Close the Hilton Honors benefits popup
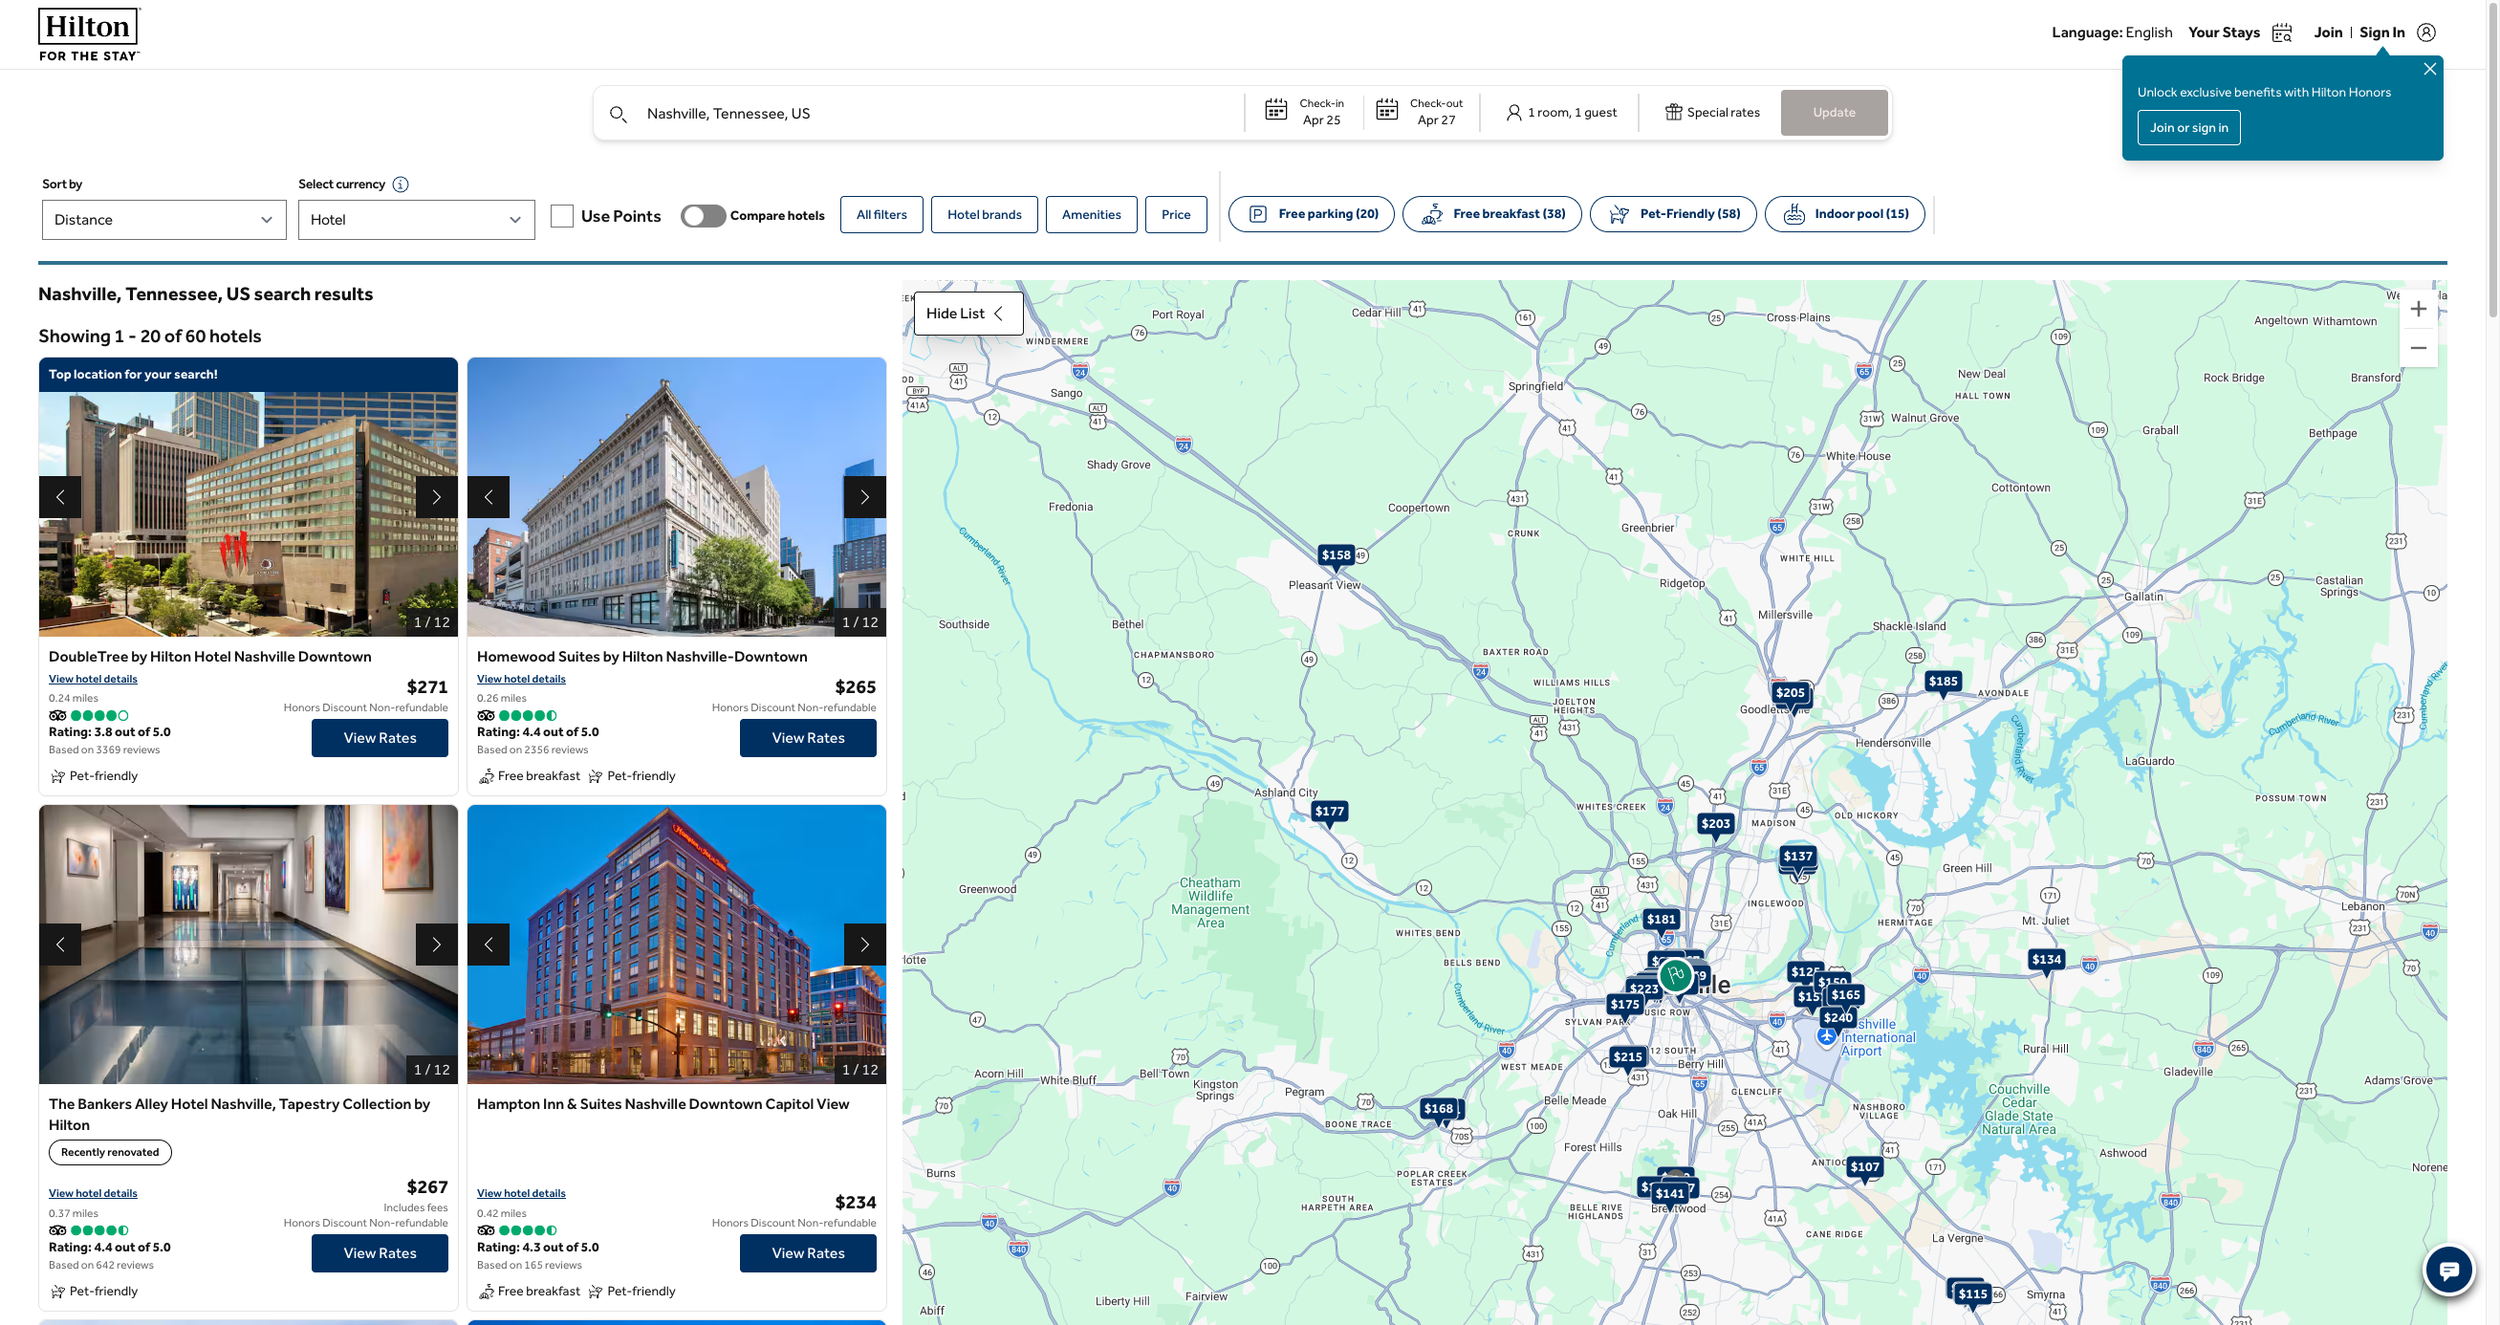Viewport: 2500px width, 1325px height. [2429, 69]
